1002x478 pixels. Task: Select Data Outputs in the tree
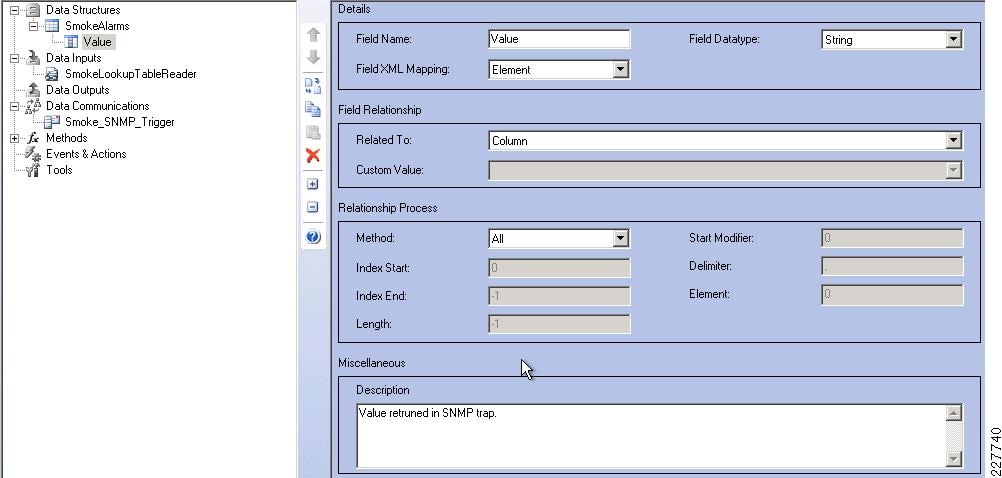(x=77, y=90)
